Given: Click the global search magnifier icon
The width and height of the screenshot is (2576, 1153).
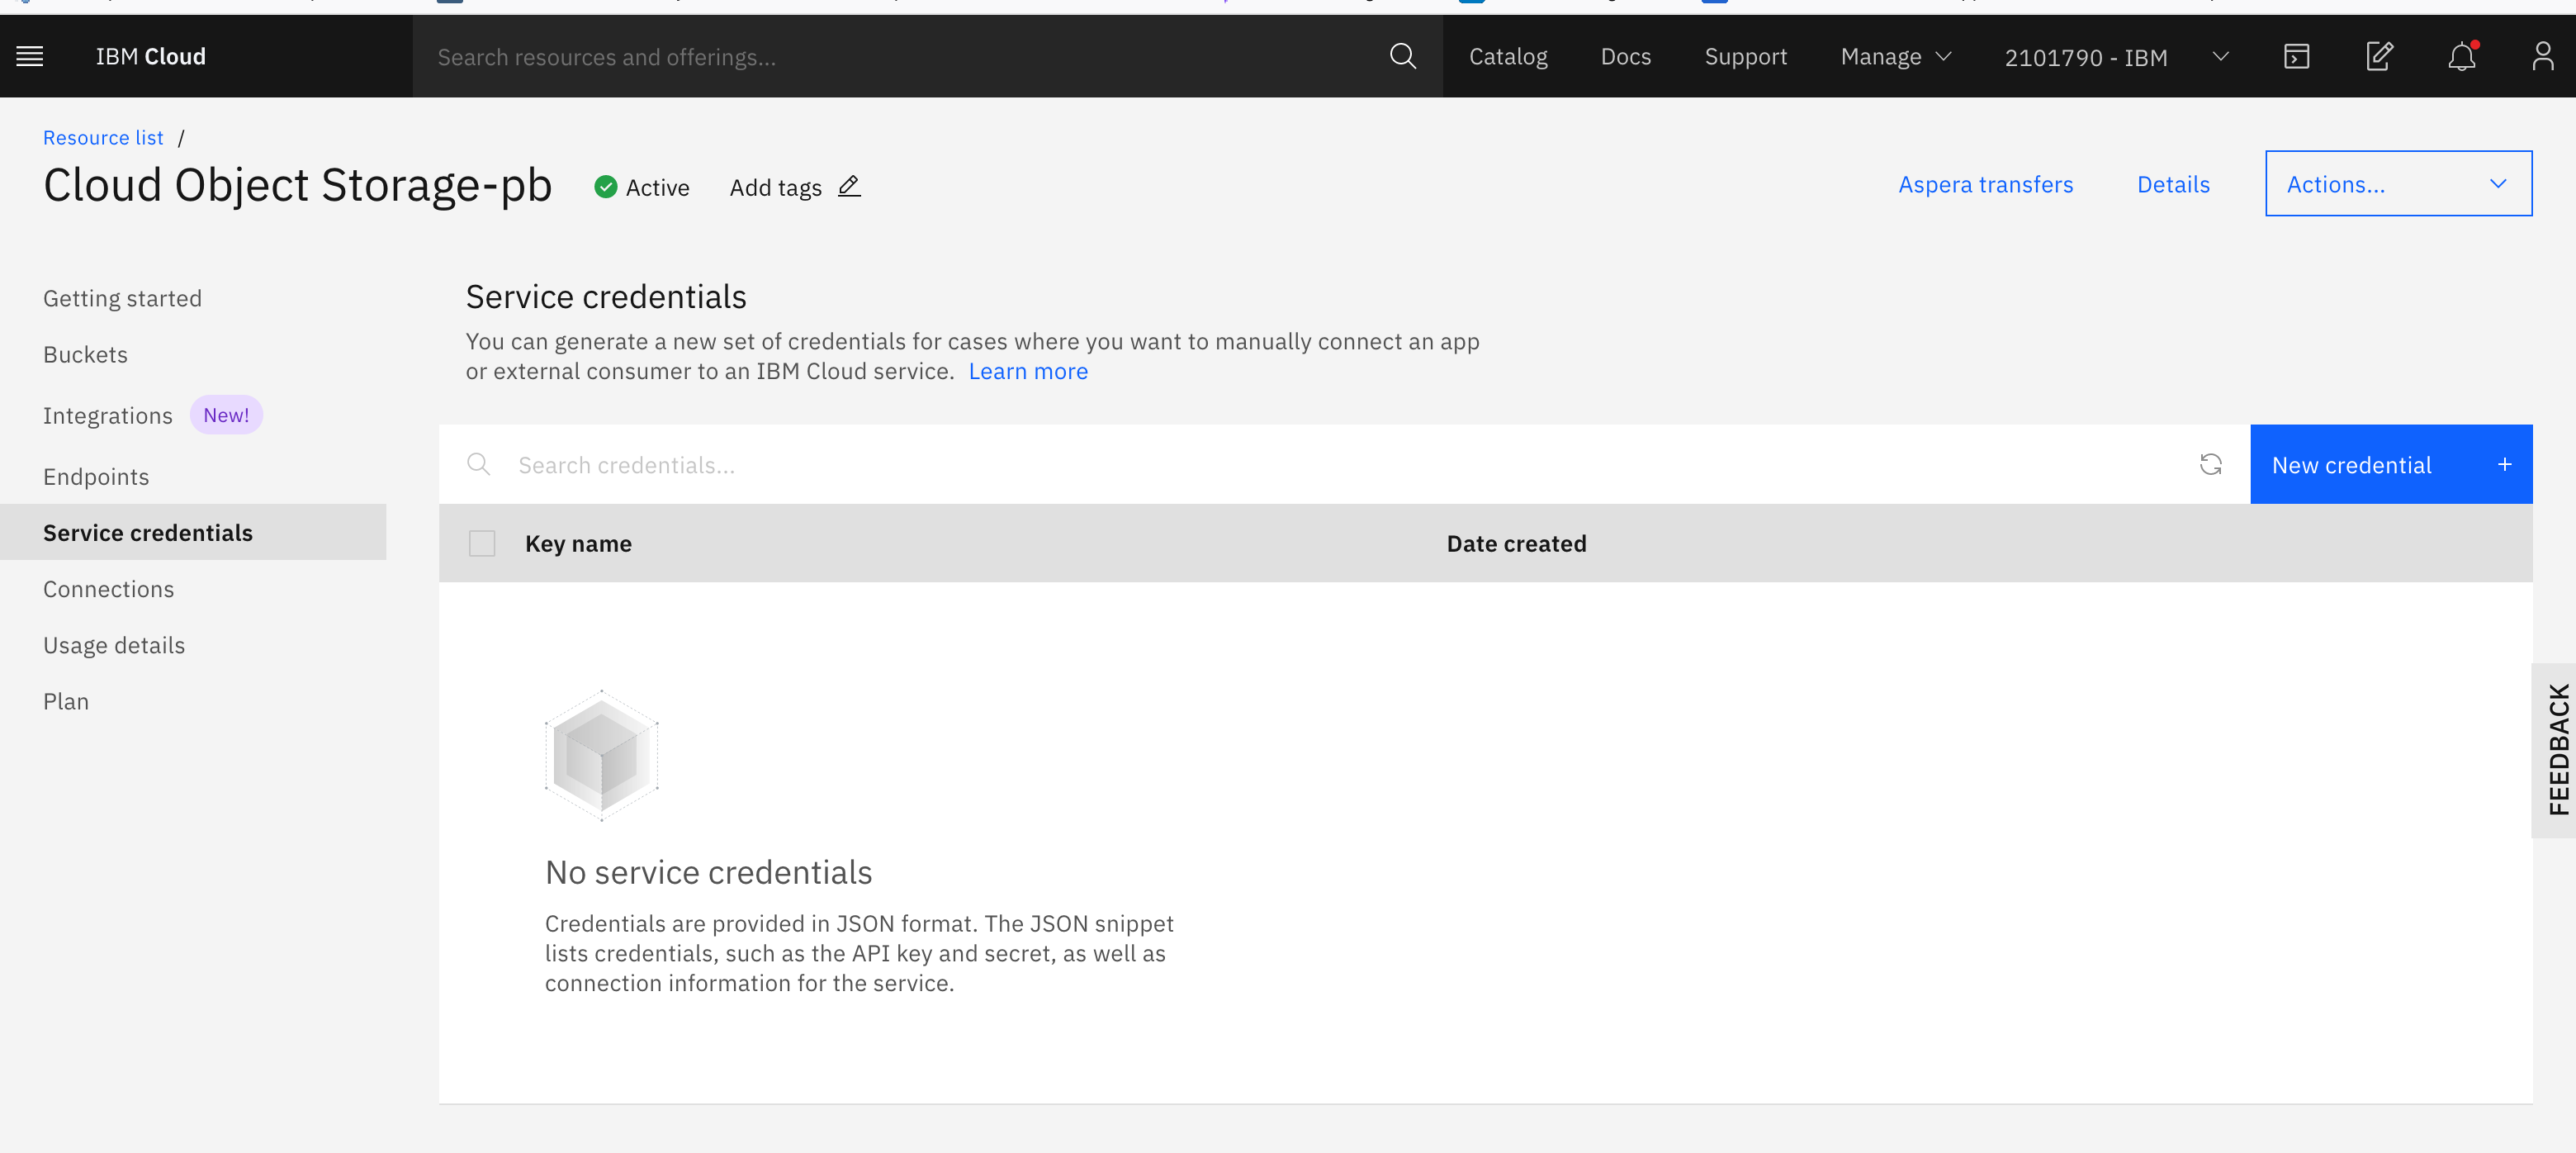Looking at the screenshot, I should point(1402,56).
